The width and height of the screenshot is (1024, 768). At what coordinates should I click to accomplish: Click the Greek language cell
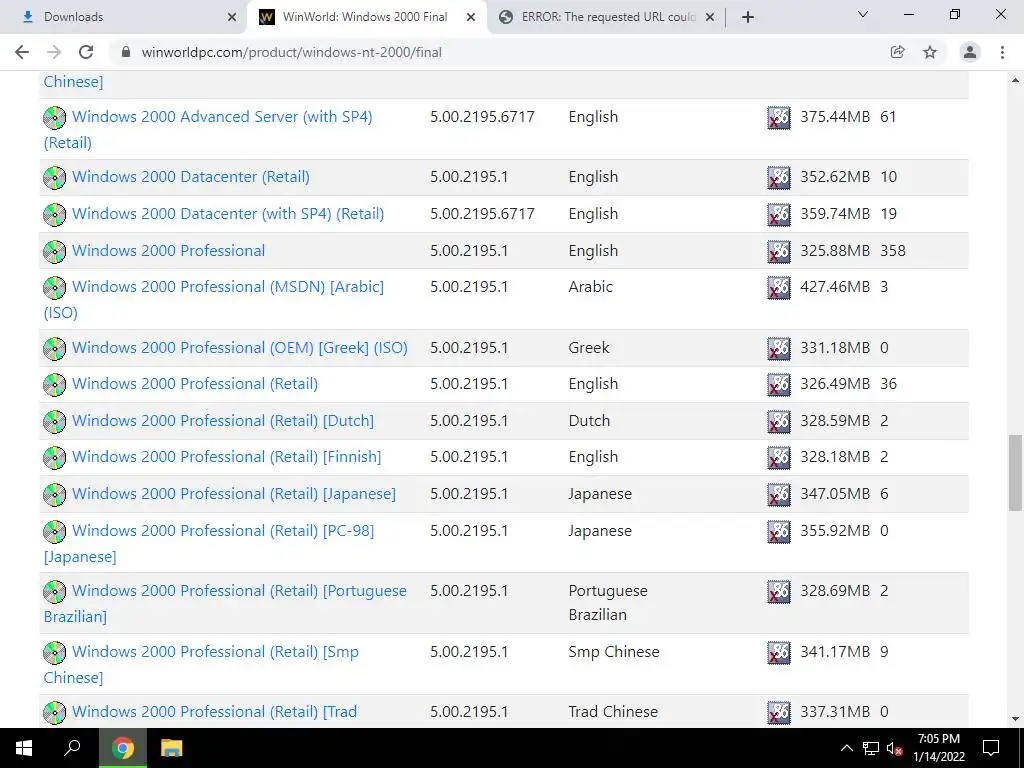[x=588, y=347]
